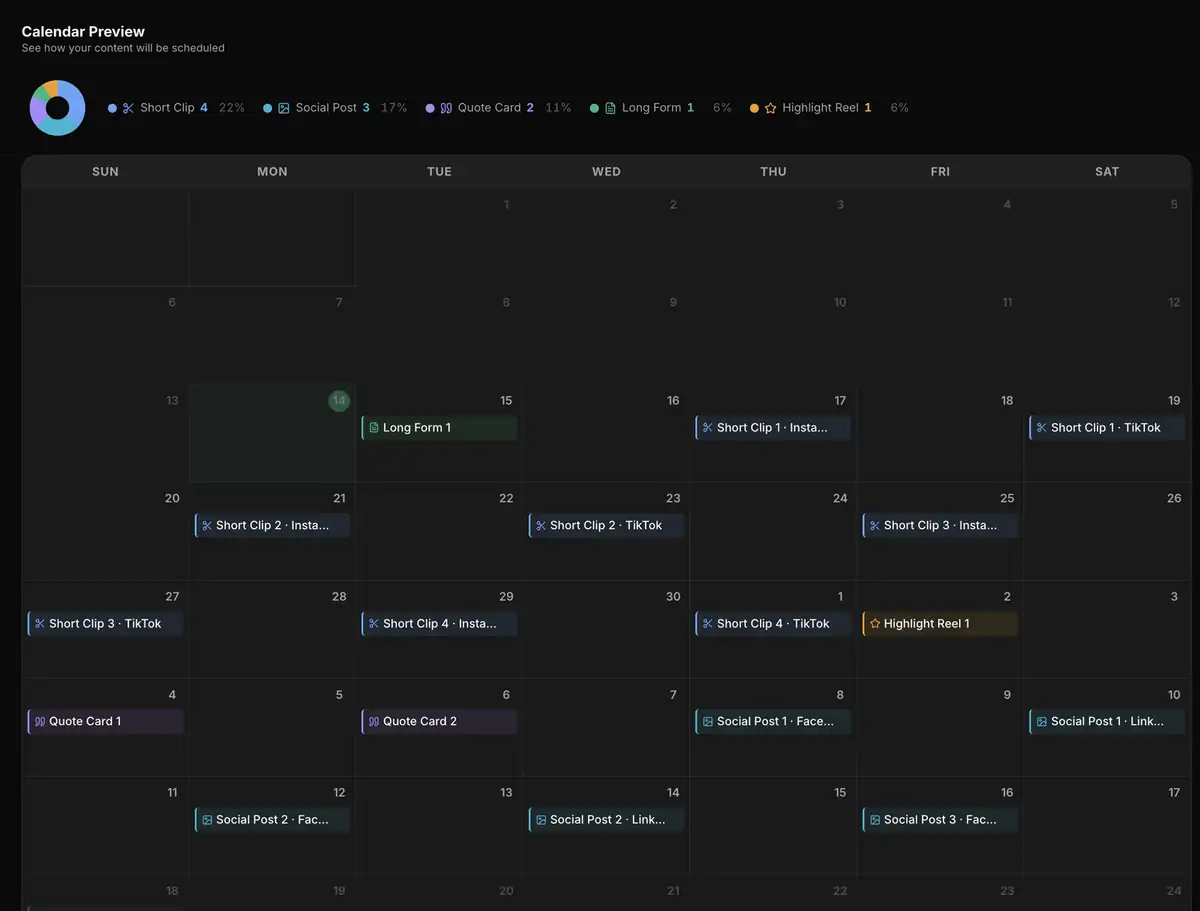
Task: Click scissors icon on Short Clip 2 Insta event
Action: tap(207, 526)
